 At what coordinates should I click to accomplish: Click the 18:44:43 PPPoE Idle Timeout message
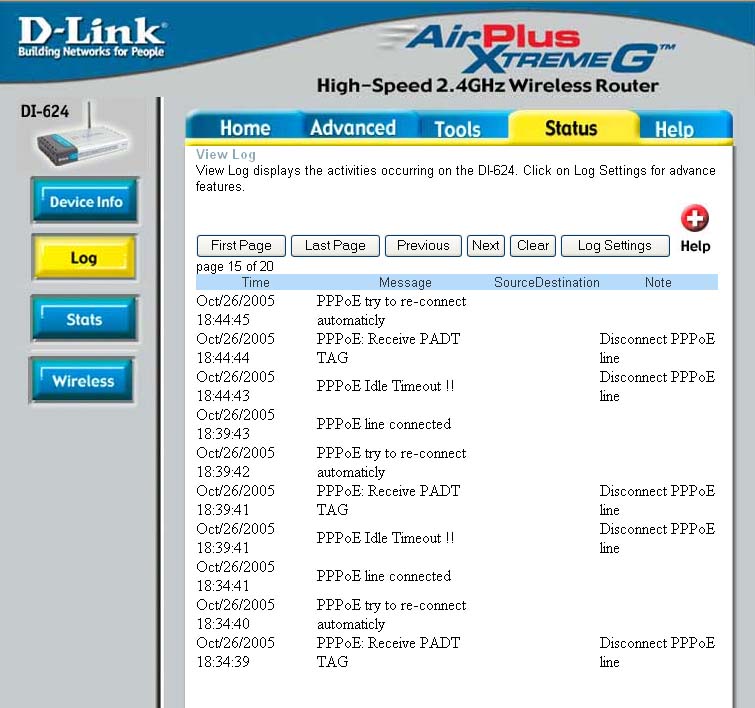[385, 386]
